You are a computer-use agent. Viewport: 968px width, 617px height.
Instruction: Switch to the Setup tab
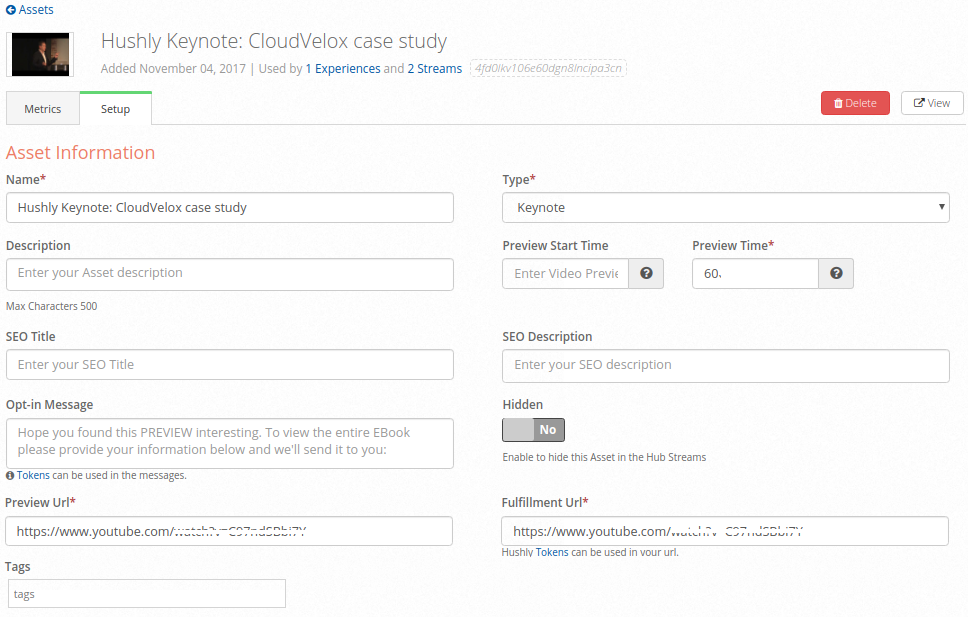tap(115, 109)
